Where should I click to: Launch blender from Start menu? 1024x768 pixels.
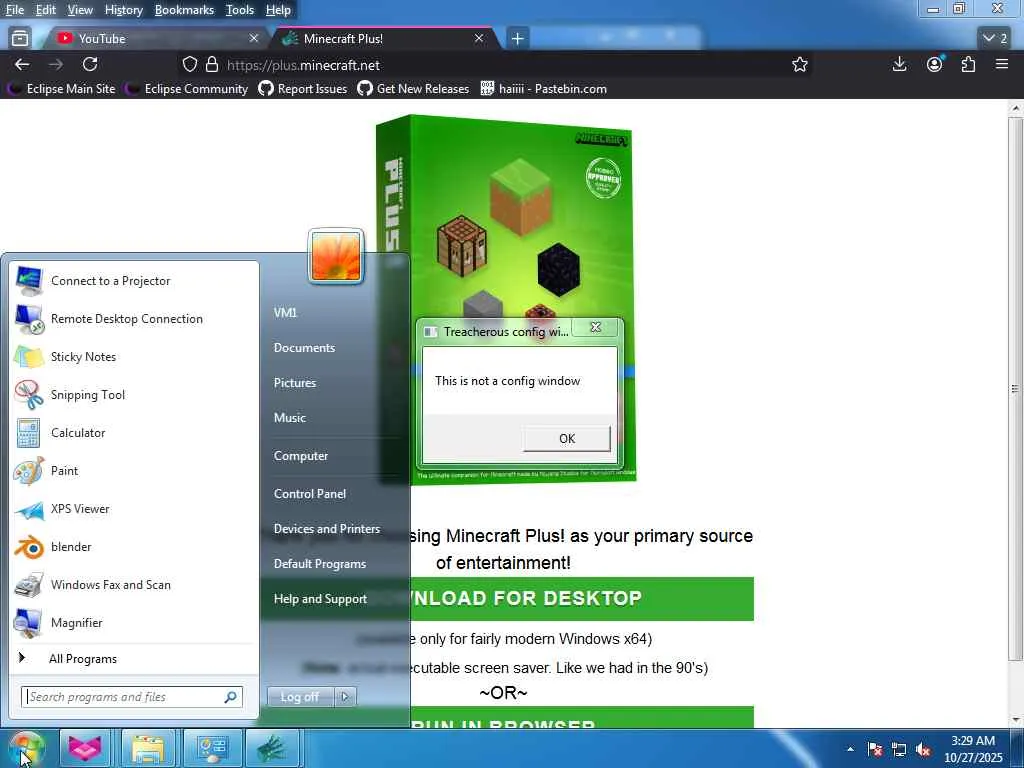(x=134, y=547)
